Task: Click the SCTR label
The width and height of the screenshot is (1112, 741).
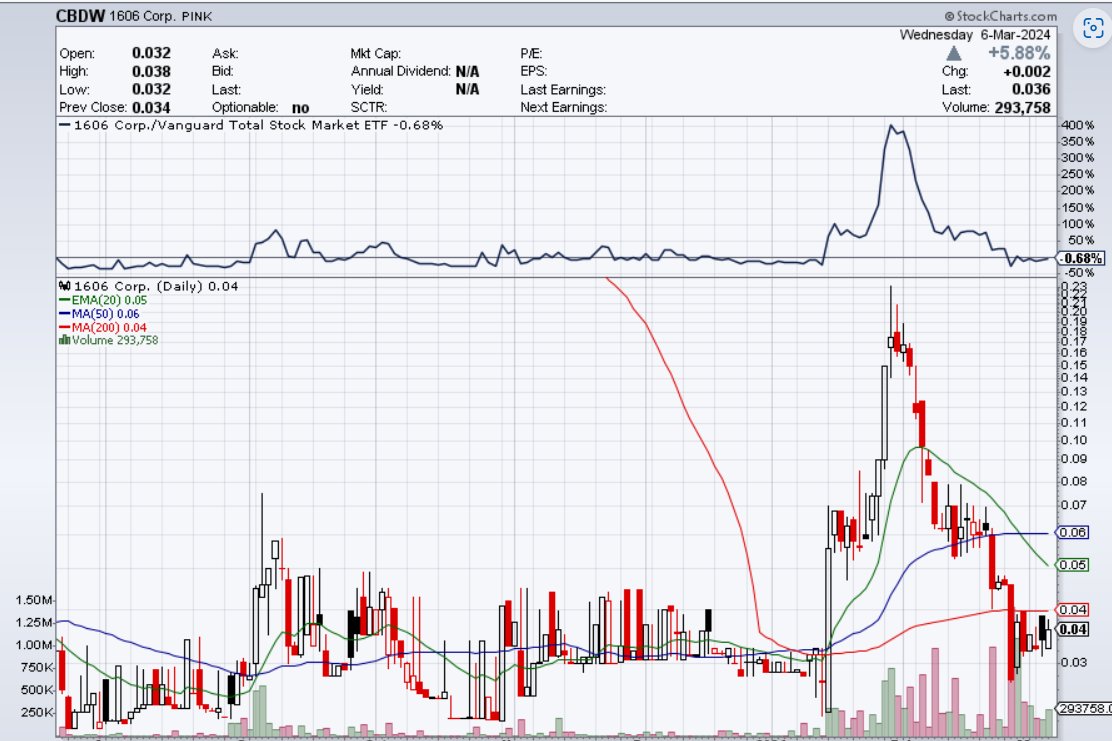Action: [x=369, y=108]
